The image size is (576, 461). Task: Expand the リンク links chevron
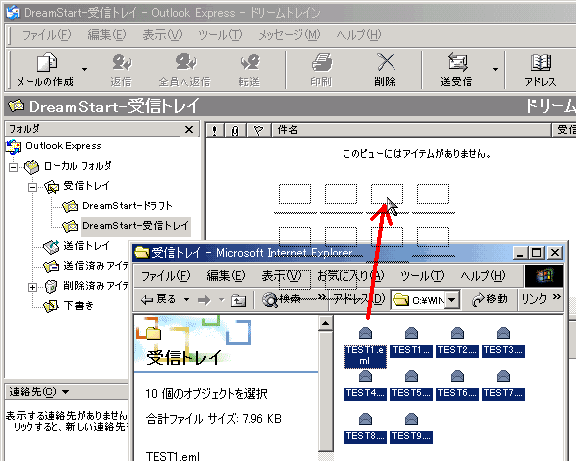click(x=557, y=297)
